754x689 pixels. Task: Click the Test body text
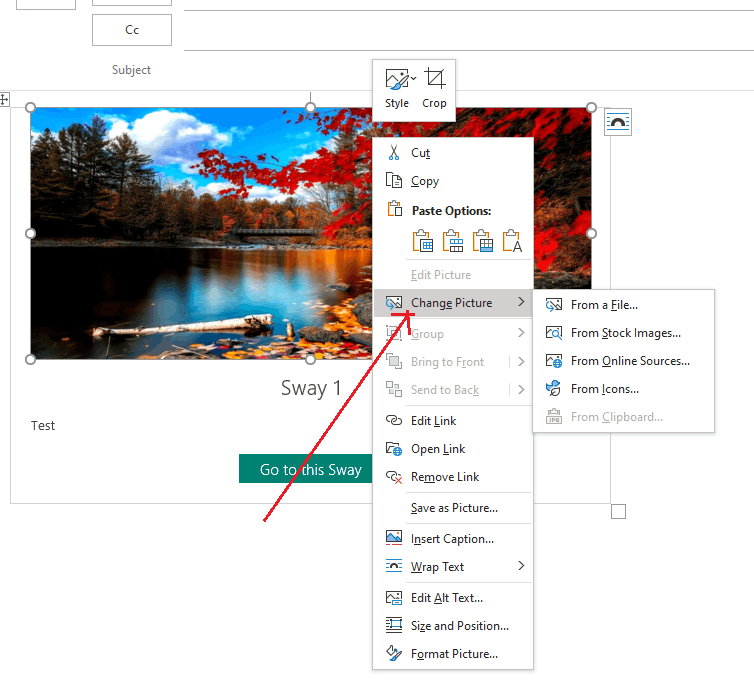43,426
